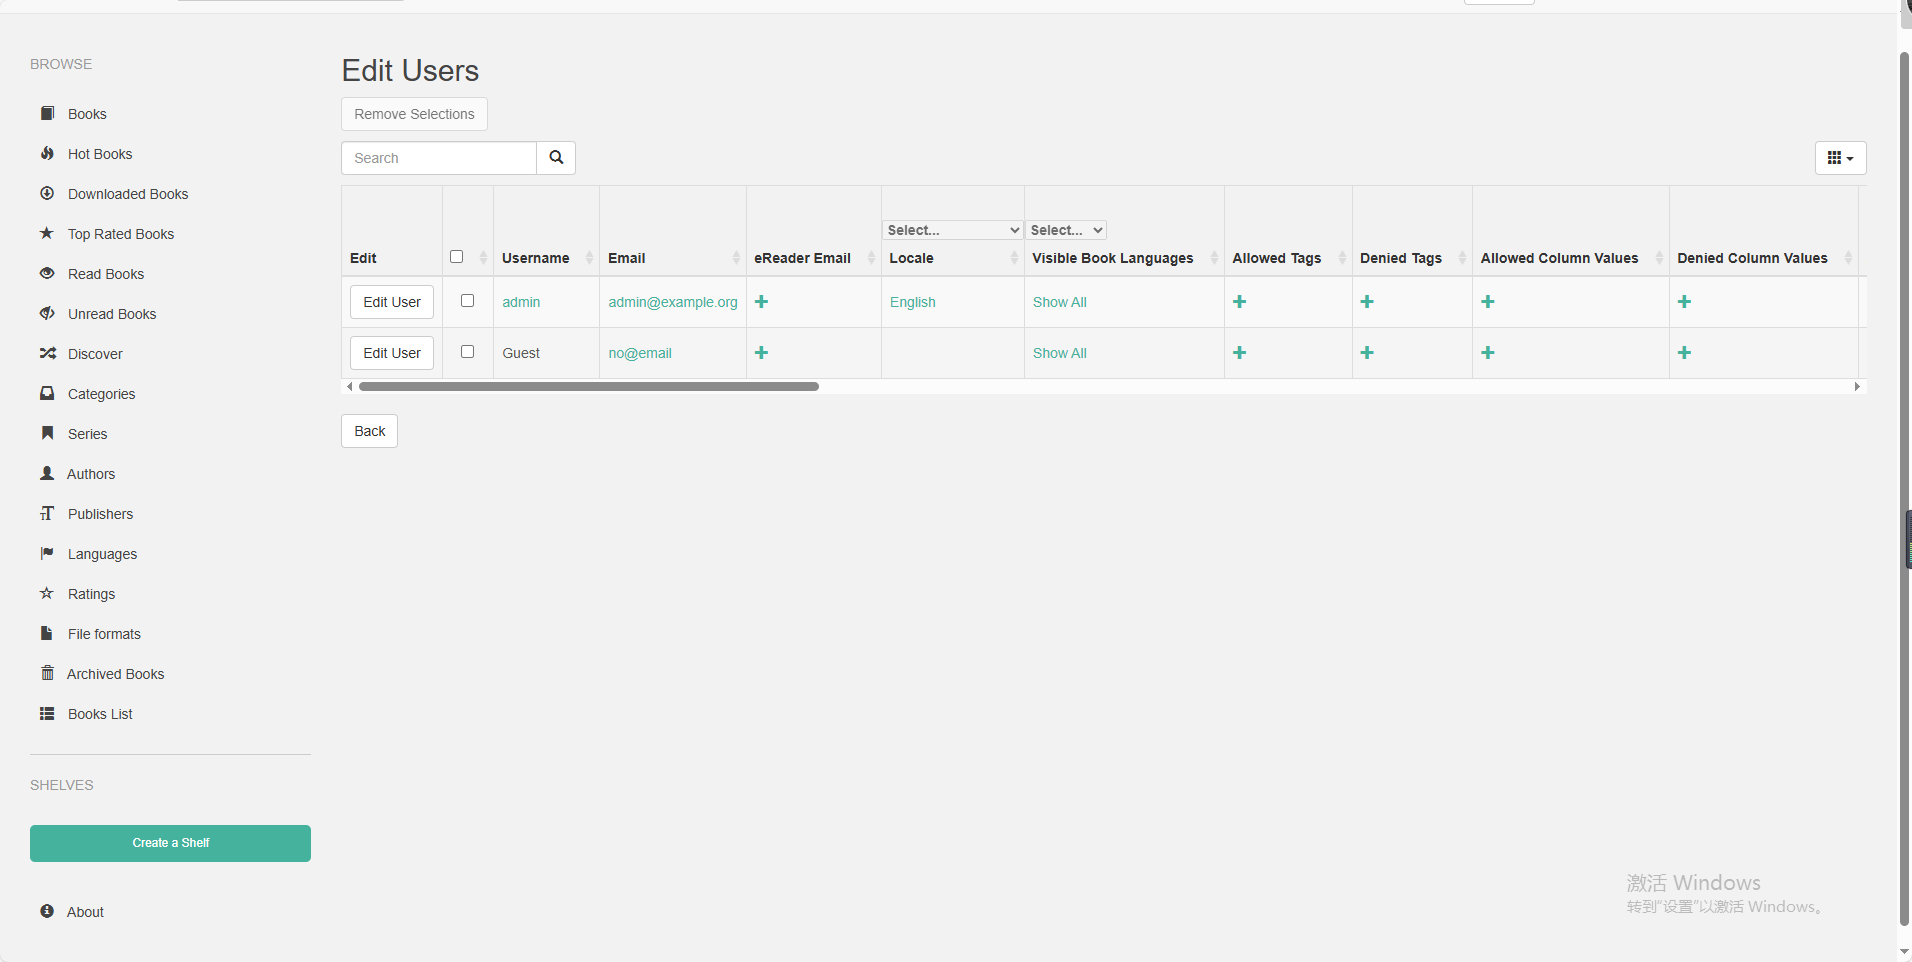Open Downloaded Books in sidebar
The image size is (1912, 962).
tap(128, 194)
